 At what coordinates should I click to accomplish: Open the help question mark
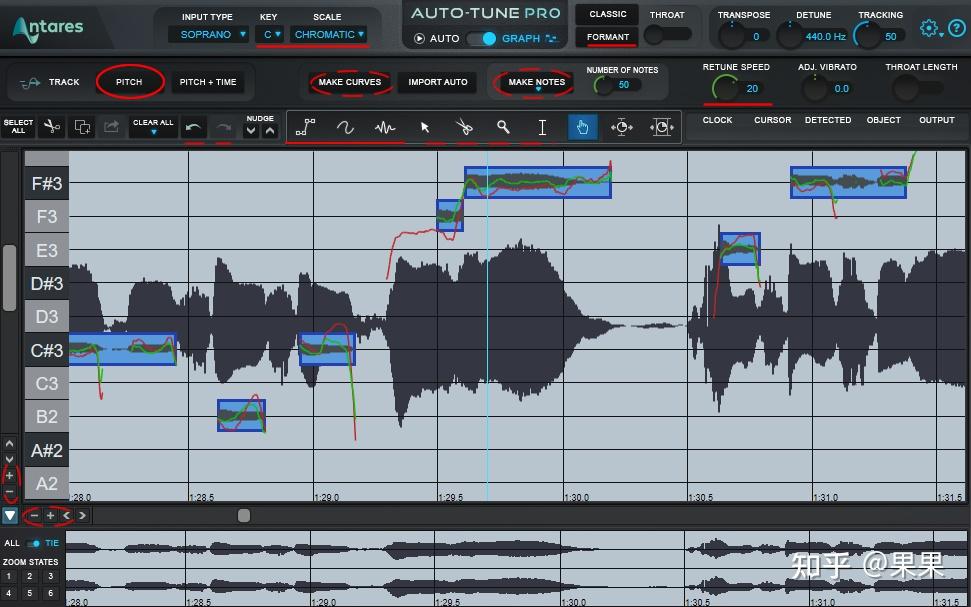[x=957, y=28]
